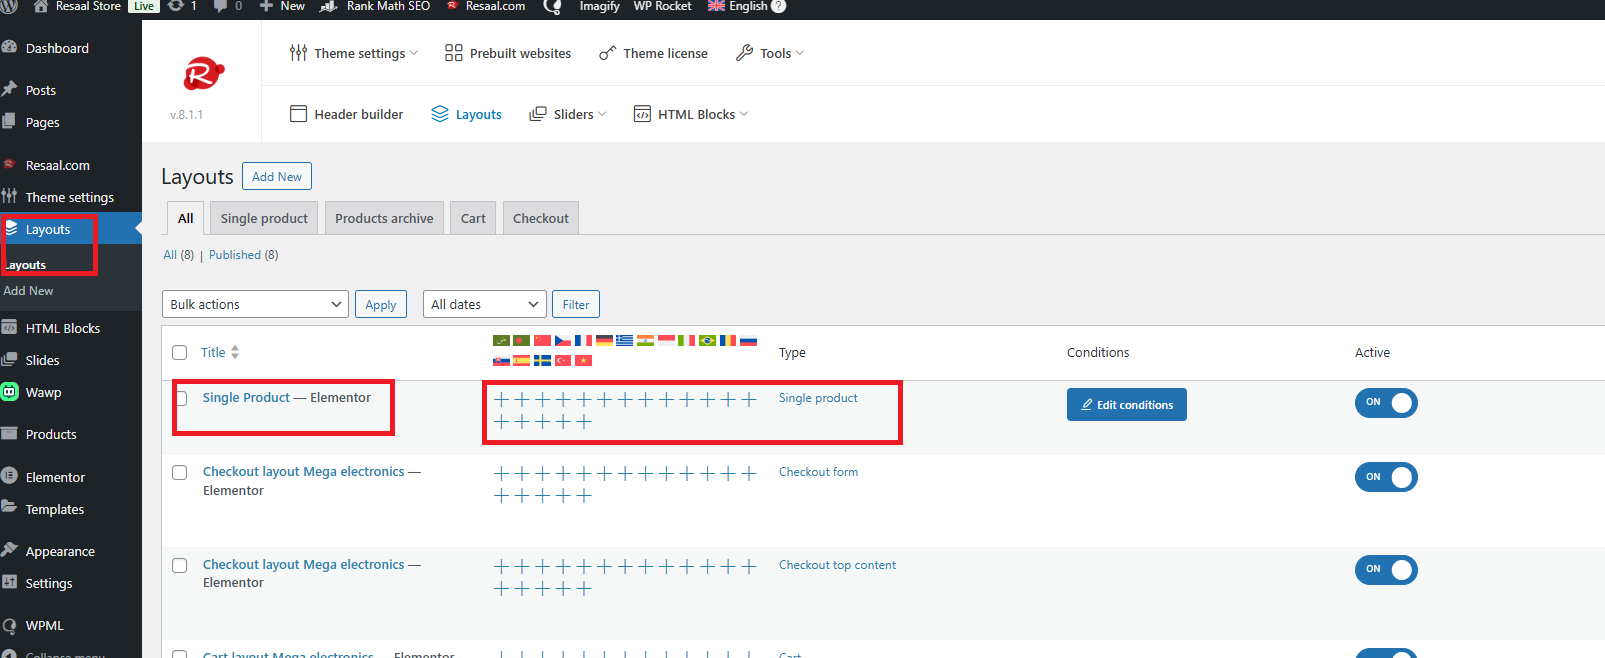This screenshot has width=1605, height=658.
Task: Open Layouts in the theme toolbar
Action: point(466,114)
